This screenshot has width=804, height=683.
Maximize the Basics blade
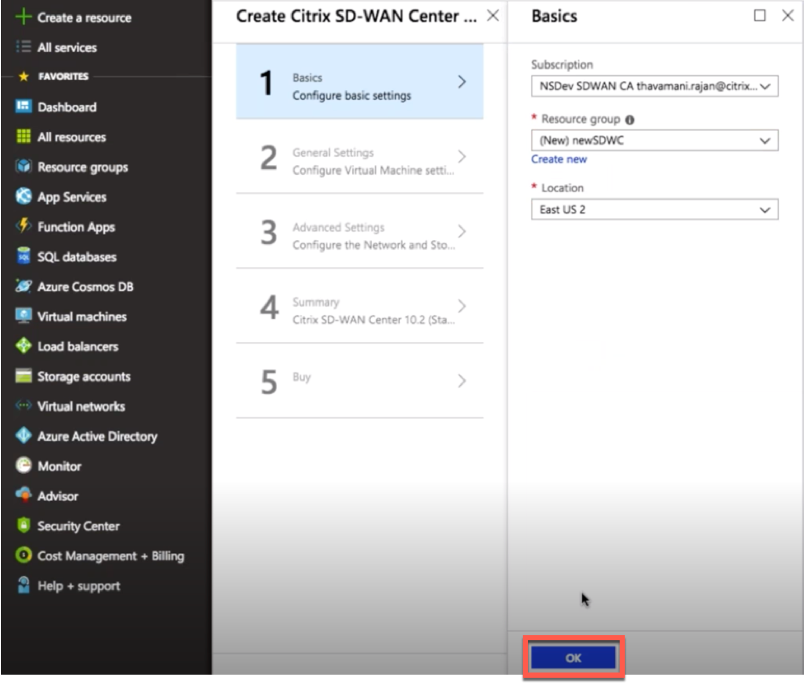[x=760, y=16]
